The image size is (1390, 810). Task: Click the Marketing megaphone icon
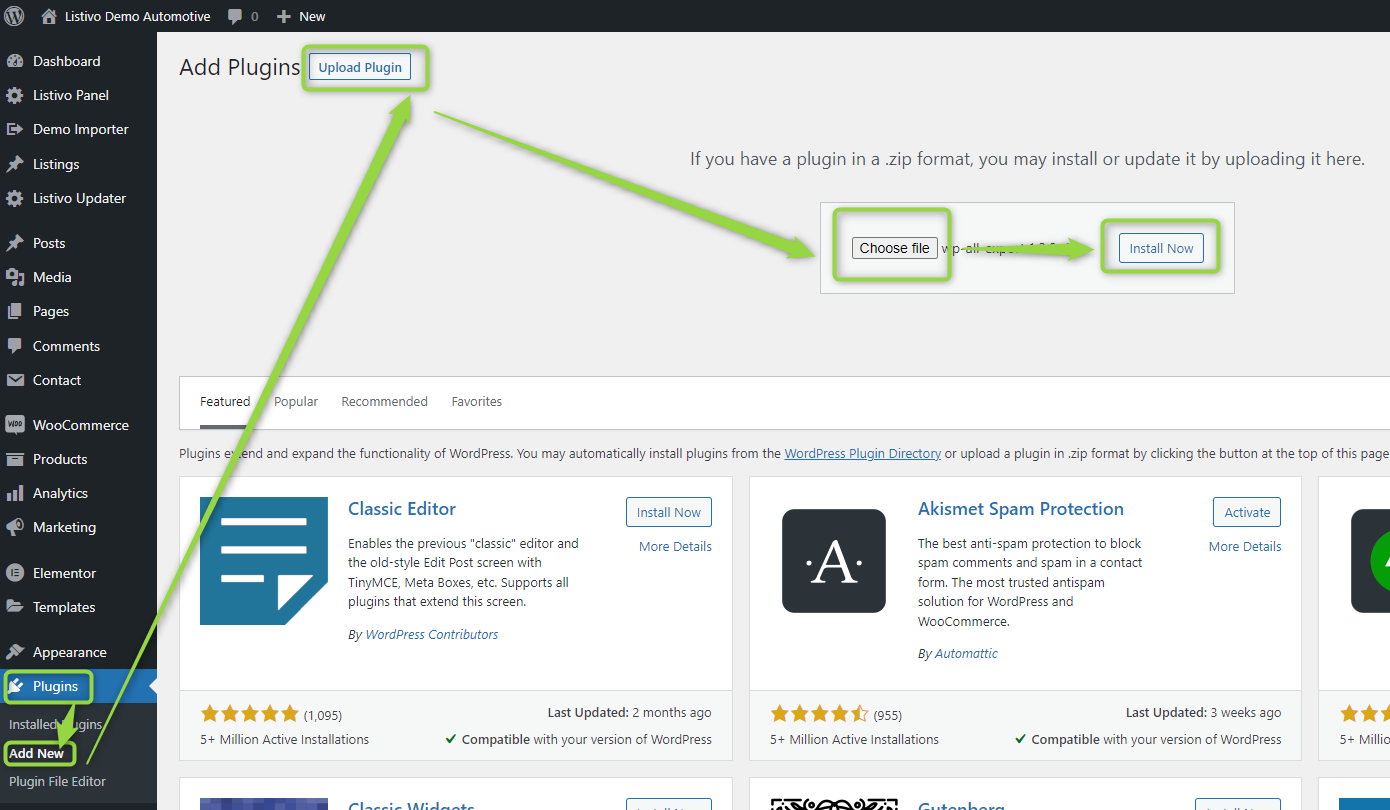pyautogui.click(x=15, y=527)
